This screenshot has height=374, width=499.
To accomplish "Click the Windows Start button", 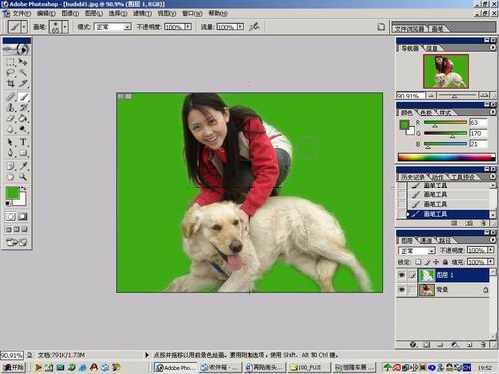I will [x=13, y=367].
